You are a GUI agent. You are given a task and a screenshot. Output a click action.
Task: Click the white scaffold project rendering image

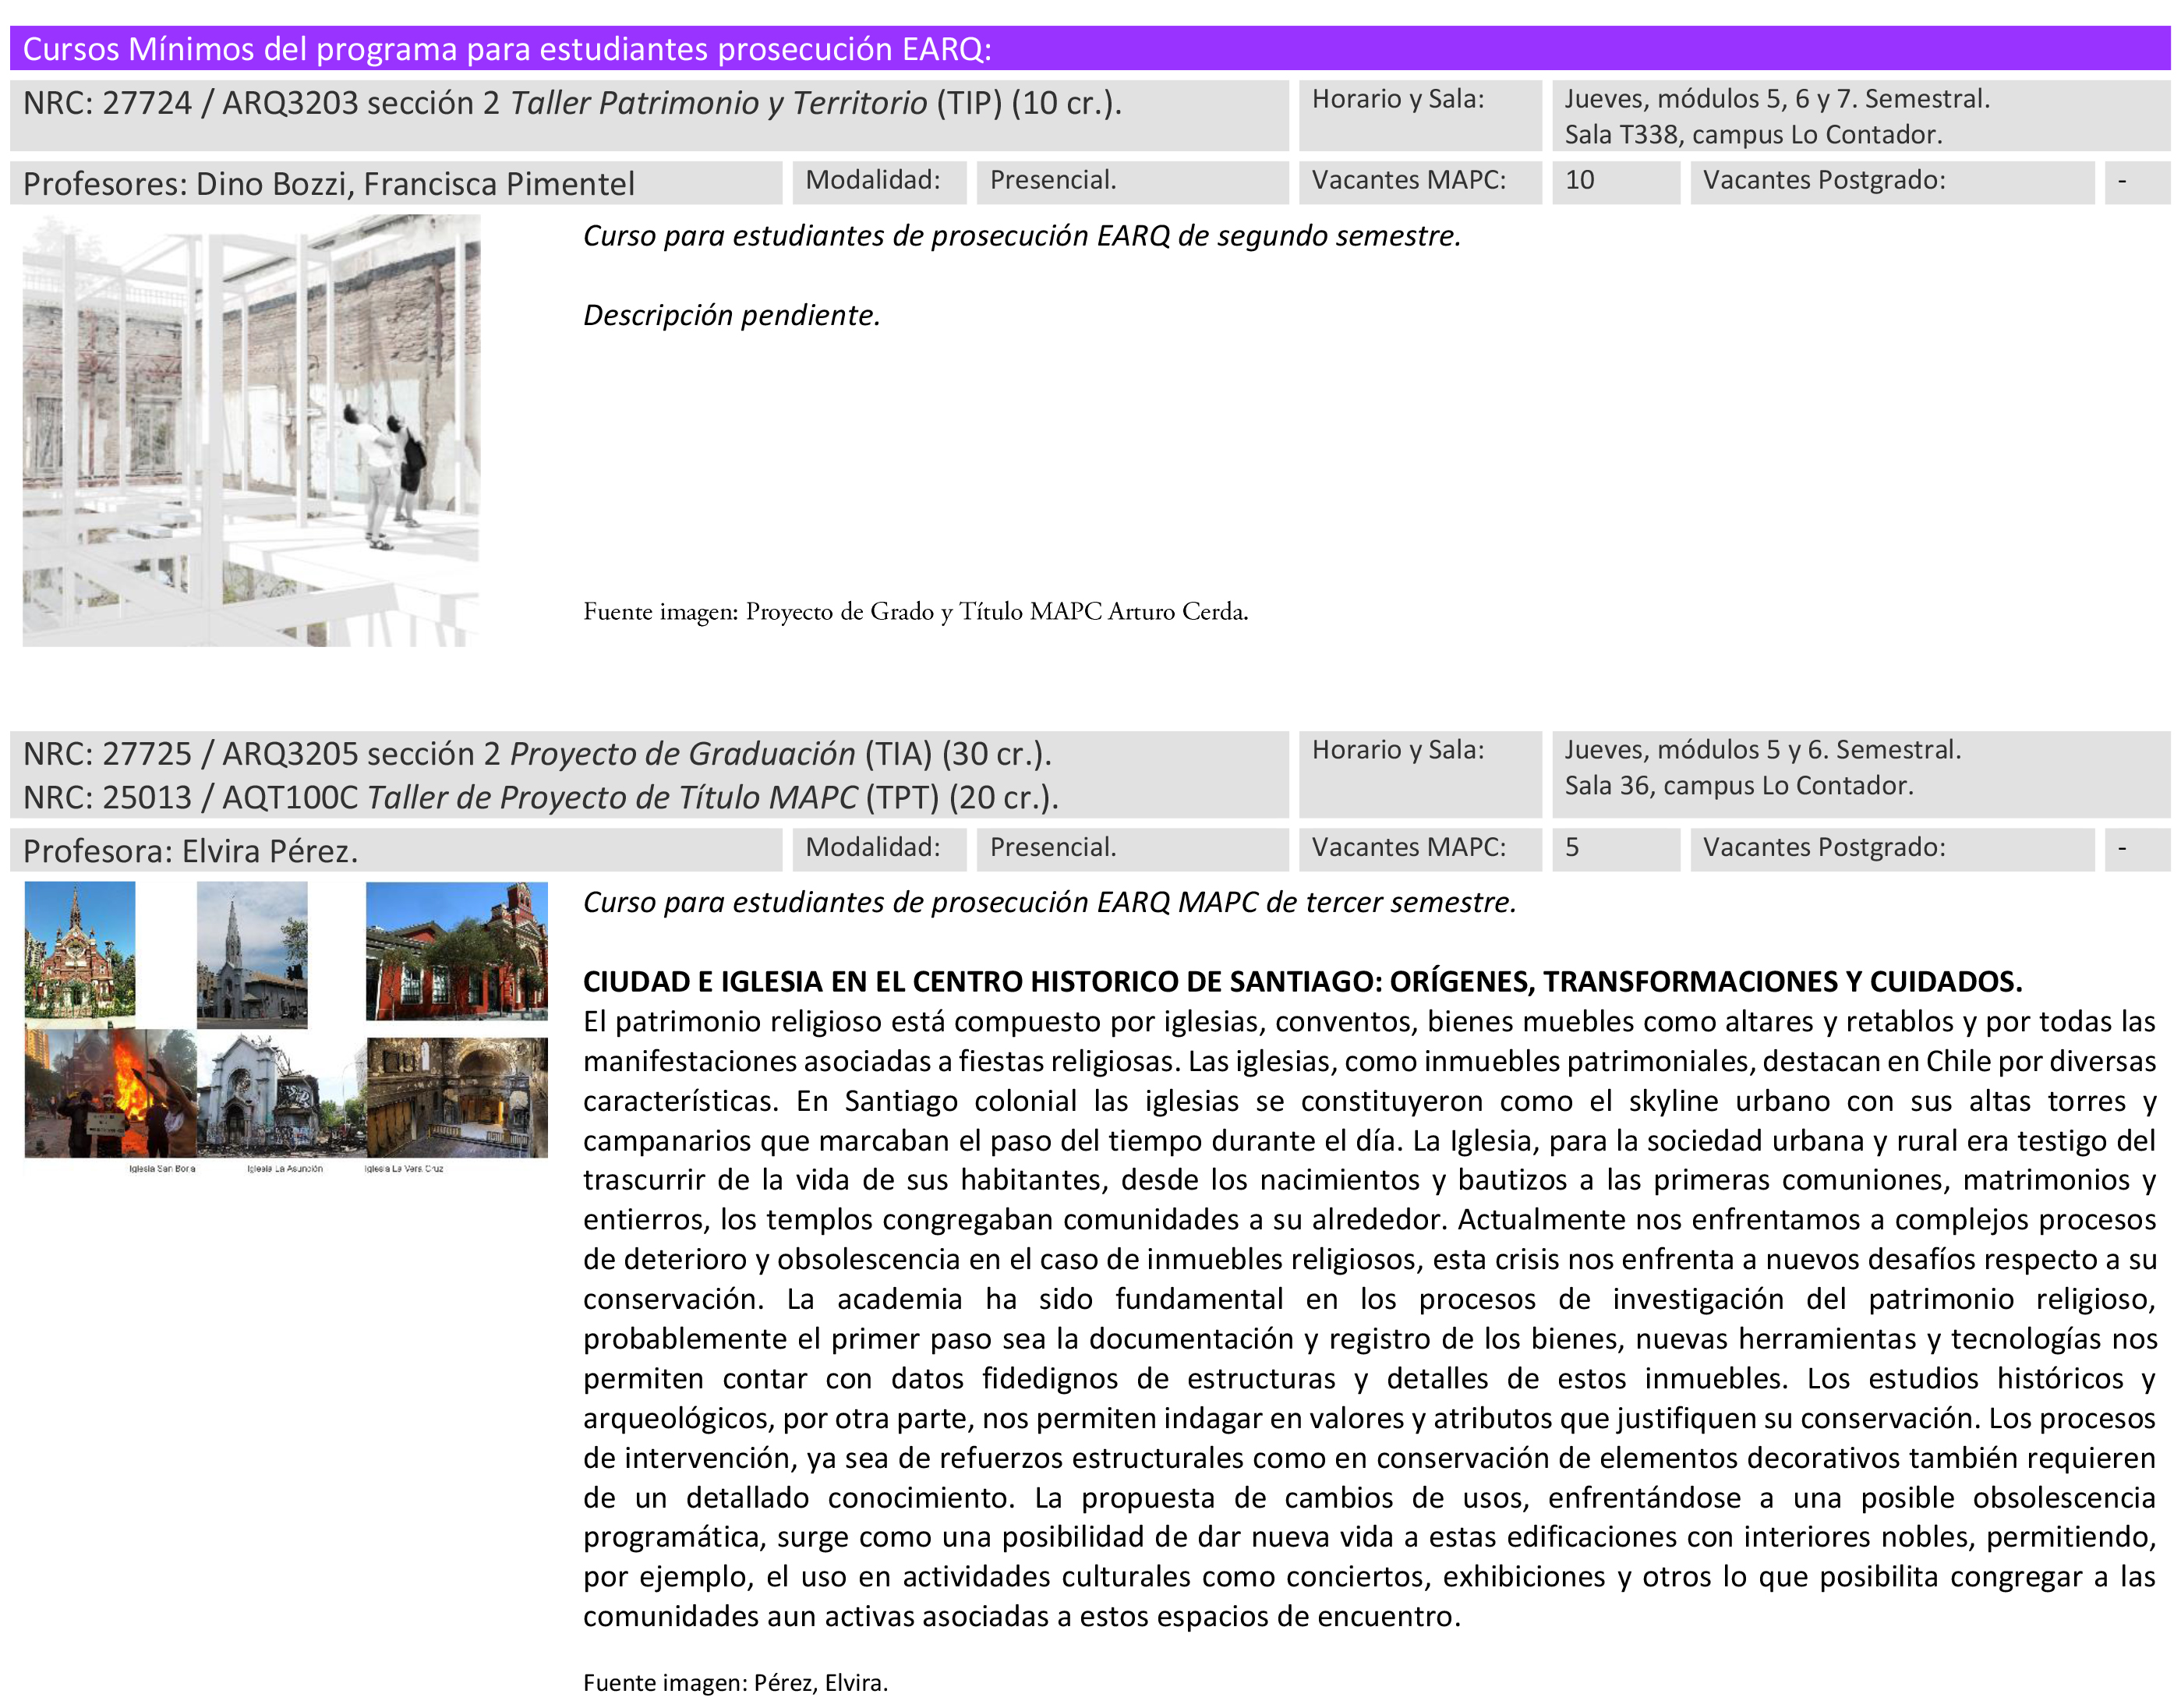pyautogui.click(x=251, y=431)
